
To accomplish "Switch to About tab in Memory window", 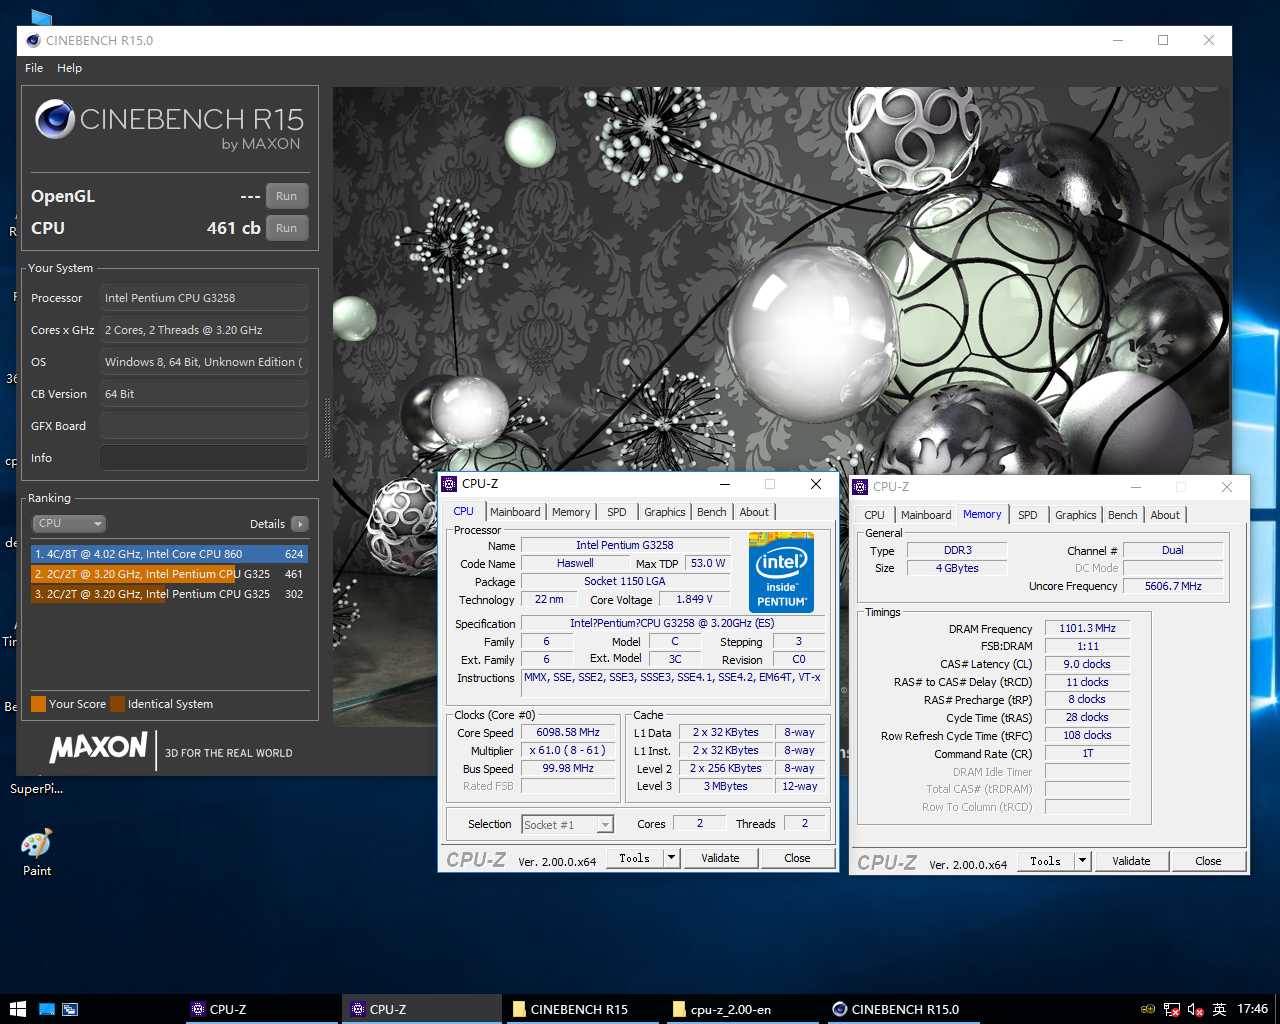I will (1165, 515).
